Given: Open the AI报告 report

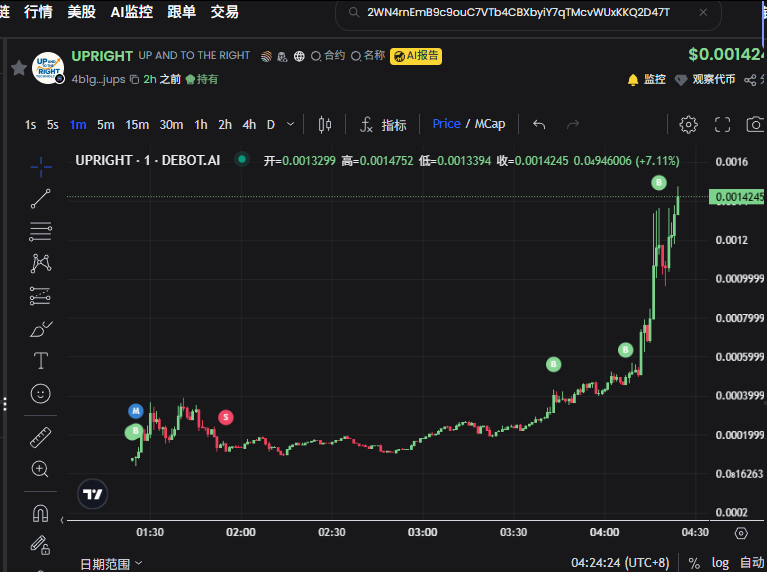Looking at the screenshot, I should (416, 56).
